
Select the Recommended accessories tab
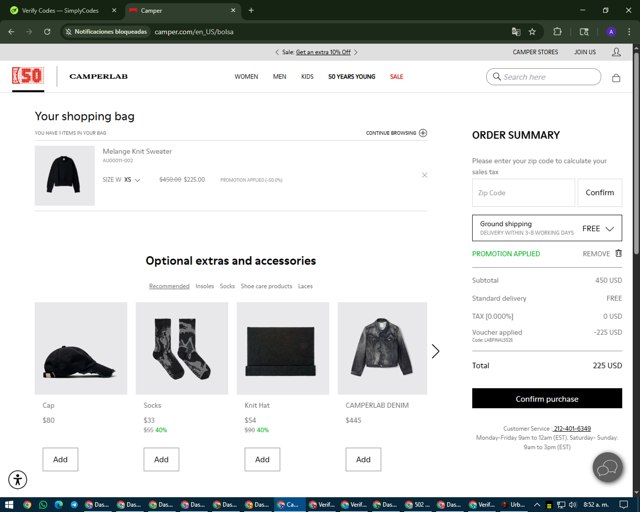click(x=169, y=286)
